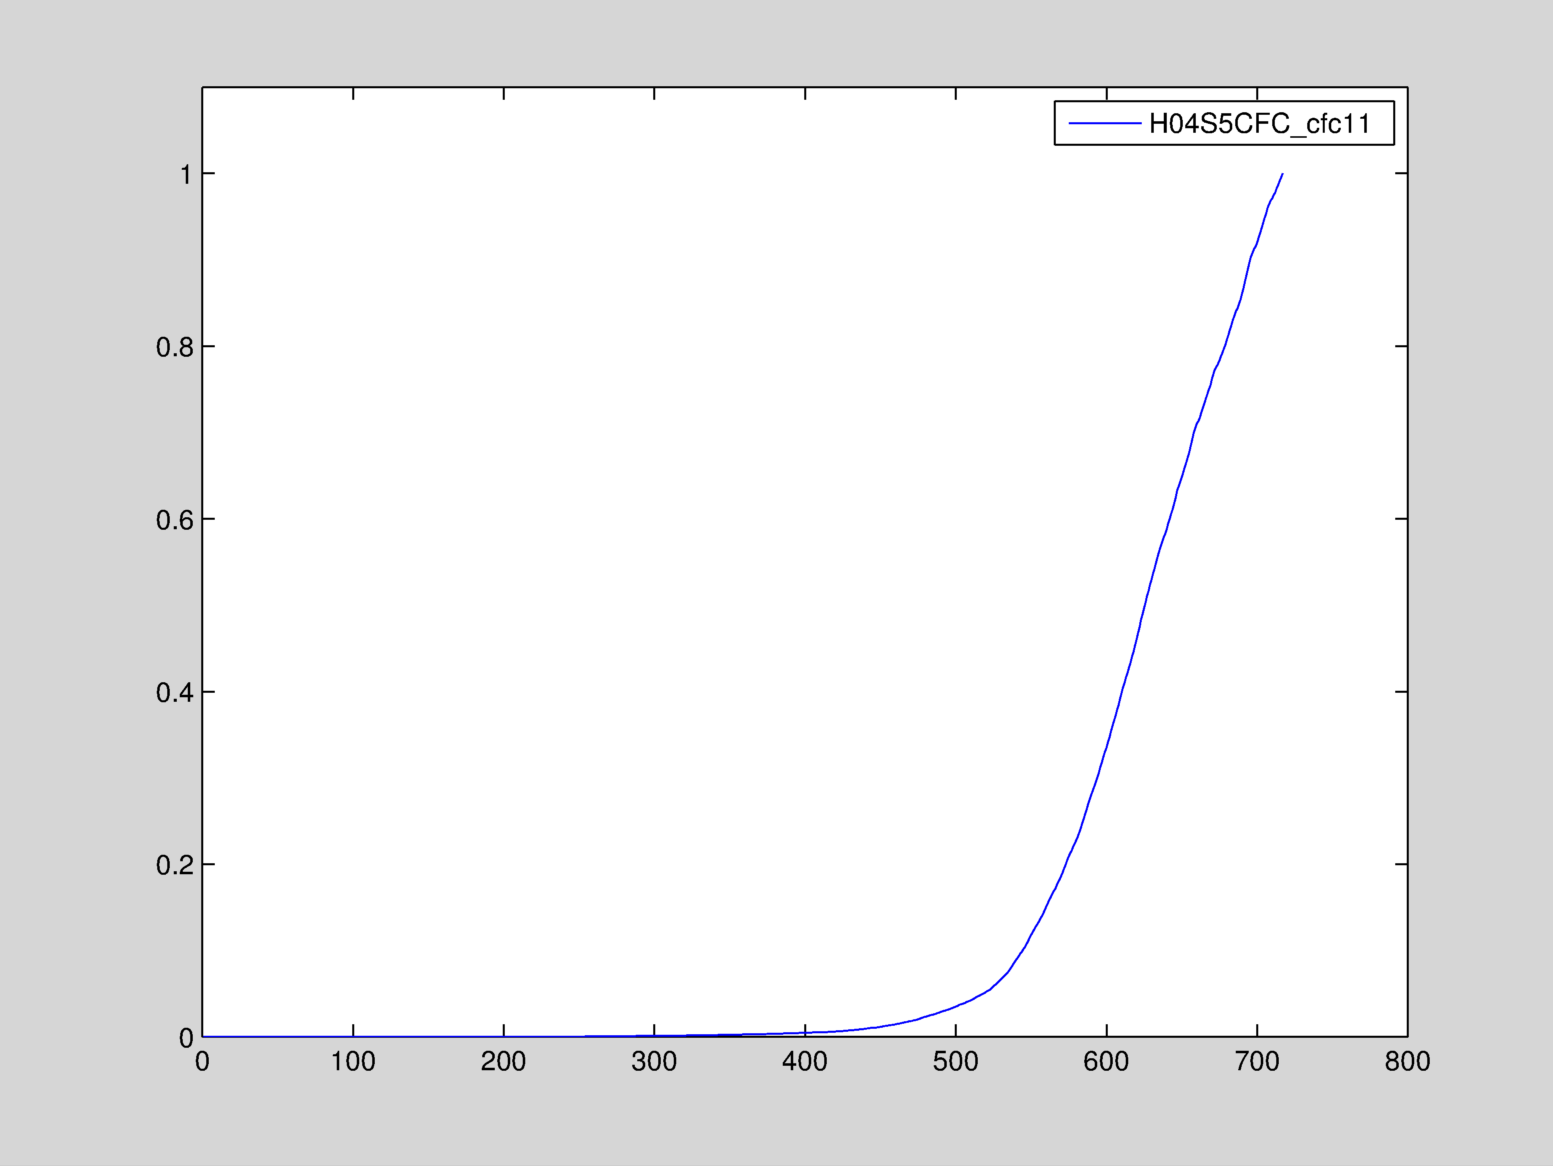The image size is (1553, 1166).
Task: Click the top endpoint of the blue curve
Action: (x=1282, y=174)
